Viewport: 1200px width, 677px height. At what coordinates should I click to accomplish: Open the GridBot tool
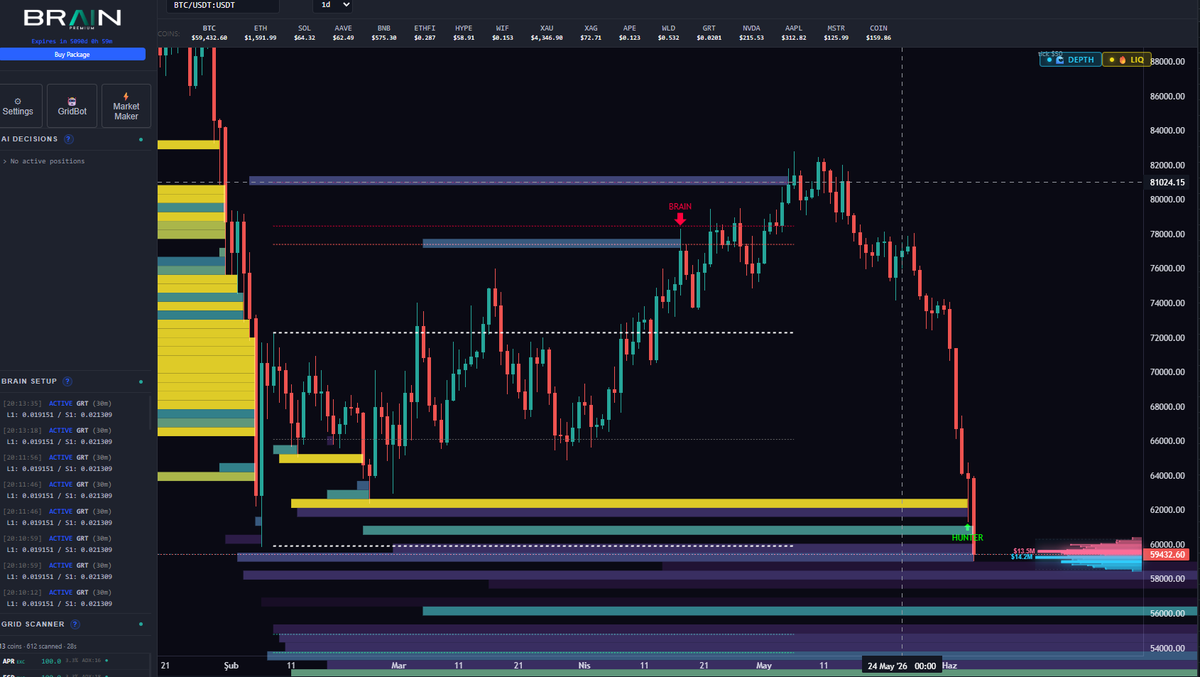tap(73, 106)
